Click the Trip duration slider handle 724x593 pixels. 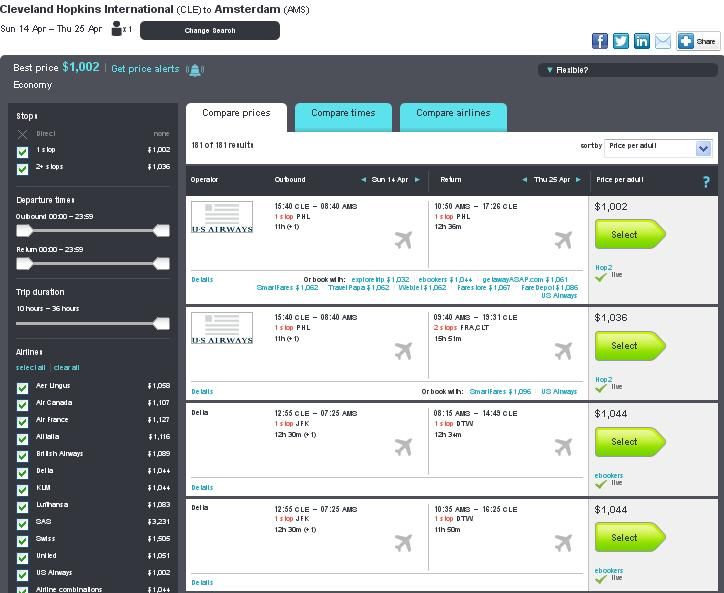coord(162,323)
